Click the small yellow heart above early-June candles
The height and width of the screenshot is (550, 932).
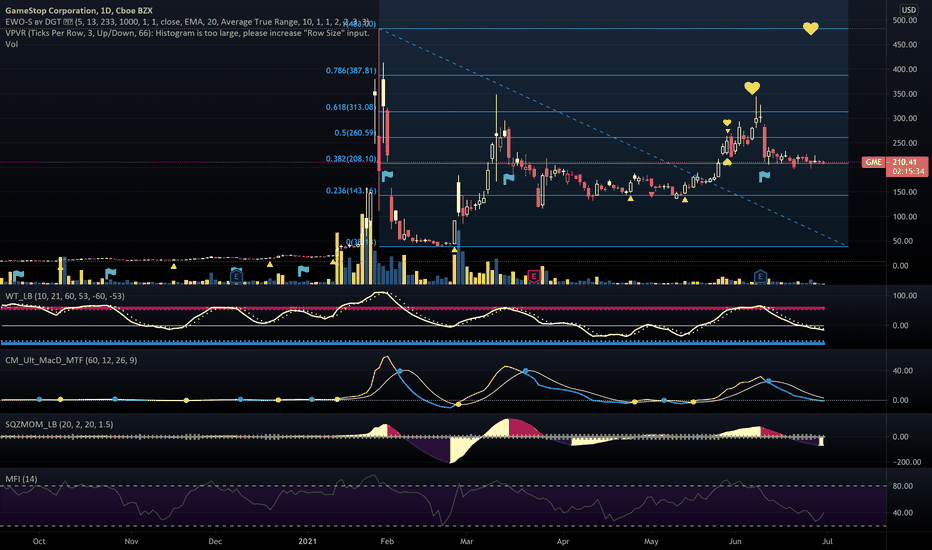(x=727, y=123)
